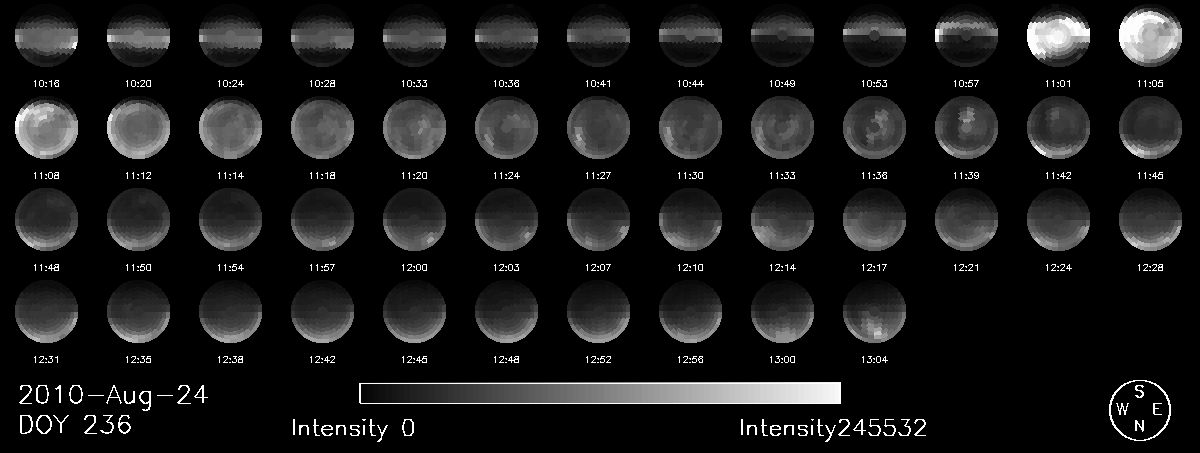Select the 10:20 disk image

click(139, 35)
